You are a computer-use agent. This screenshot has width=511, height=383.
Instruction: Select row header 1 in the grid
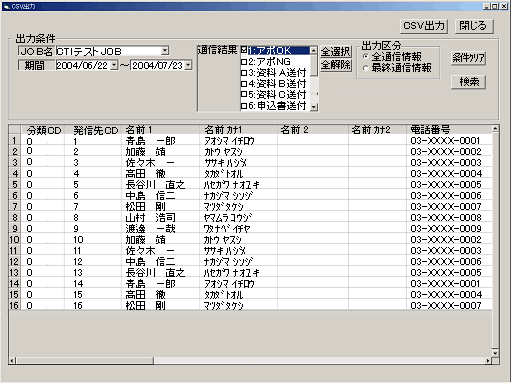point(15,140)
